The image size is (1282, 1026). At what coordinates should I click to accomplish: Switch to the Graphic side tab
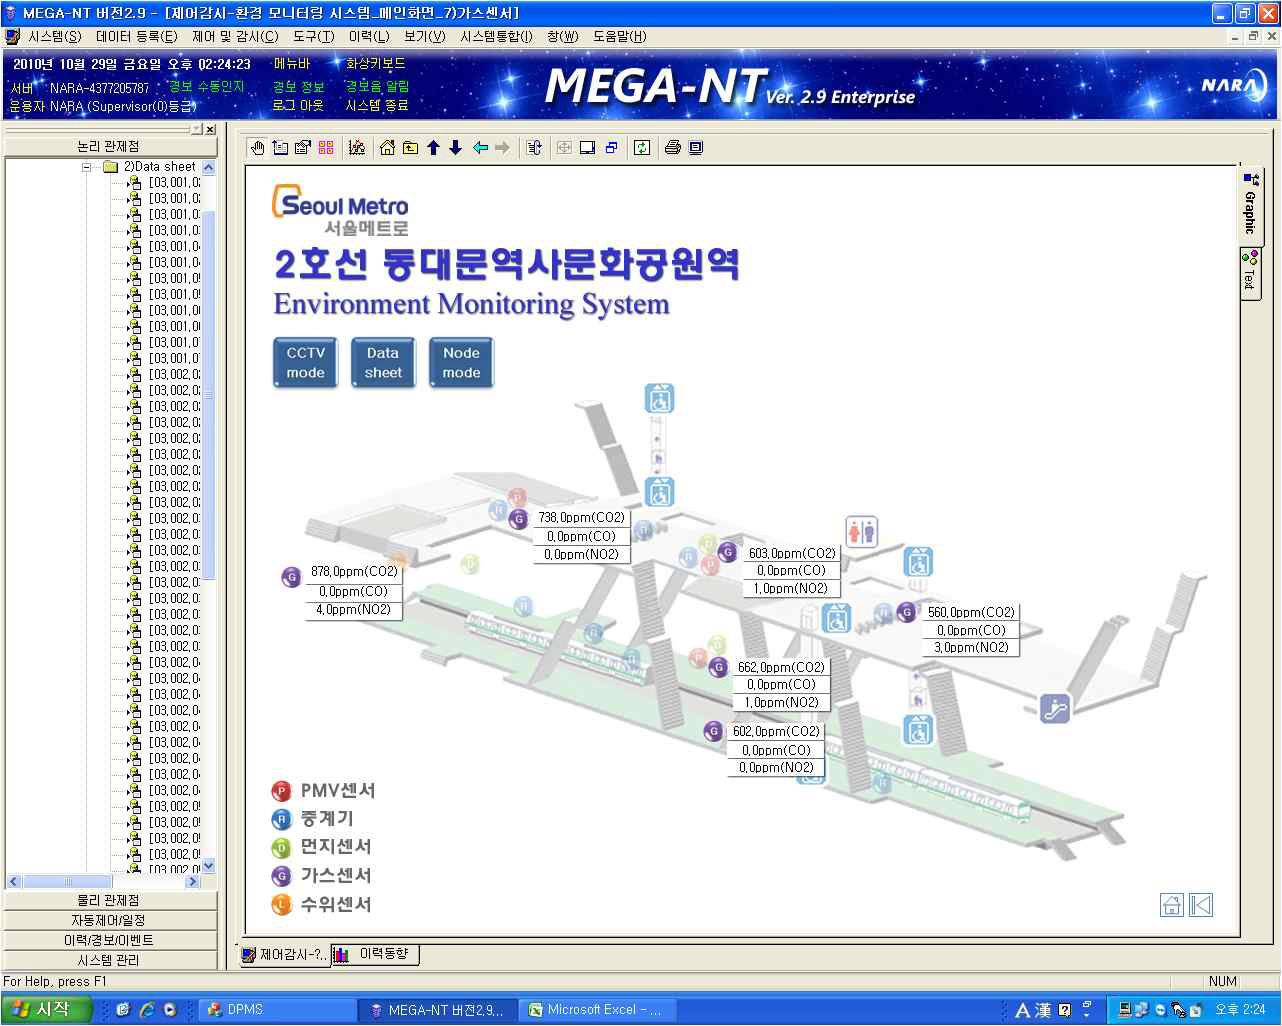tap(1250, 205)
